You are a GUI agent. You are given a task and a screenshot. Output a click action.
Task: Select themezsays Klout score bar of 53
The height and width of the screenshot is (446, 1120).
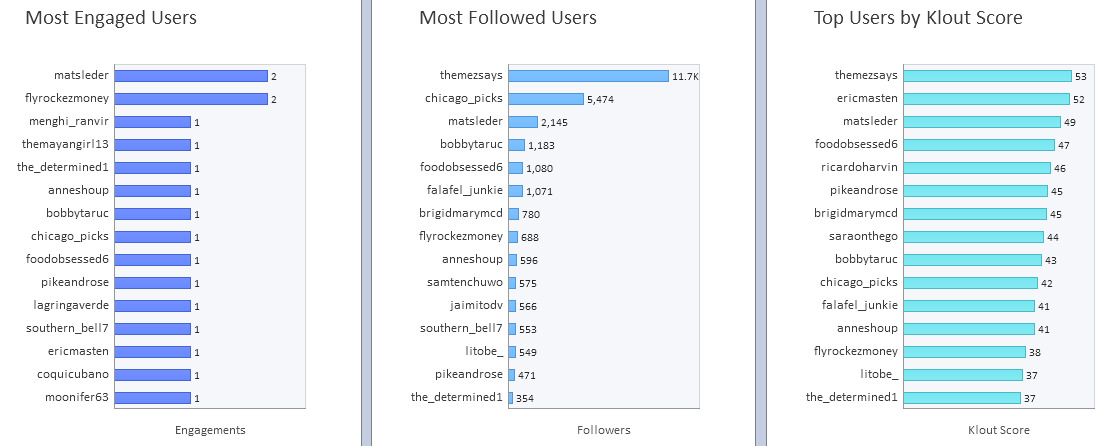pos(987,76)
